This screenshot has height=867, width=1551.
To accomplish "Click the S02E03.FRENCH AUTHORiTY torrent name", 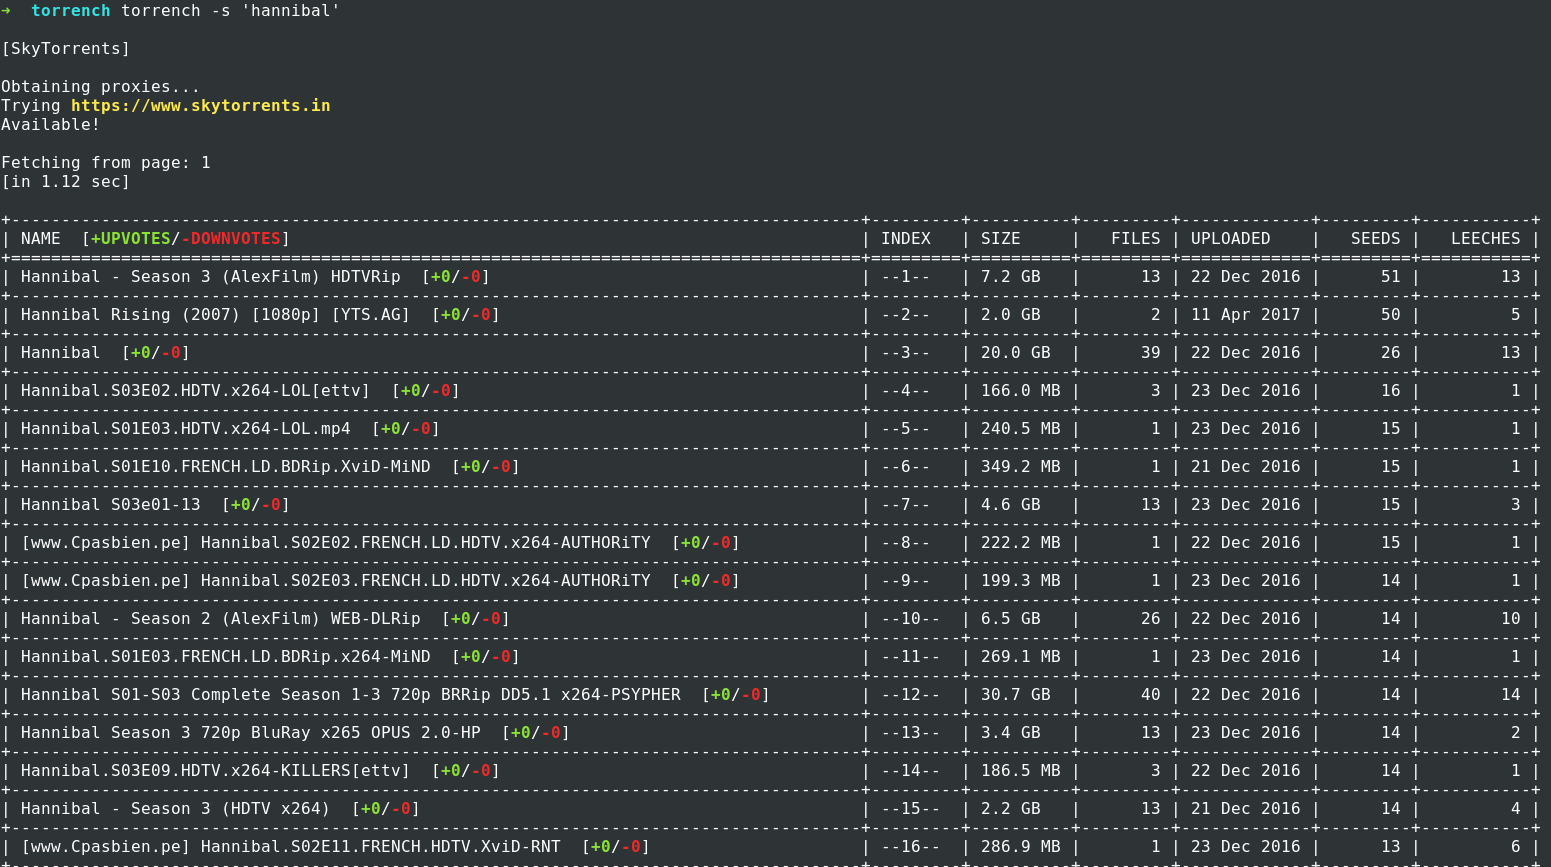I will point(336,580).
